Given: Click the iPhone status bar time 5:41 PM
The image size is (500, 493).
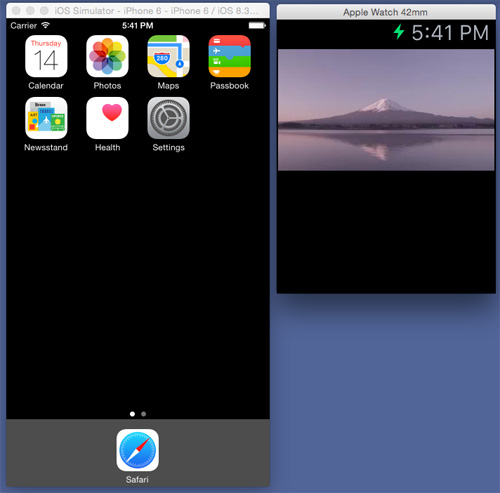Looking at the screenshot, I should (x=138, y=25).
